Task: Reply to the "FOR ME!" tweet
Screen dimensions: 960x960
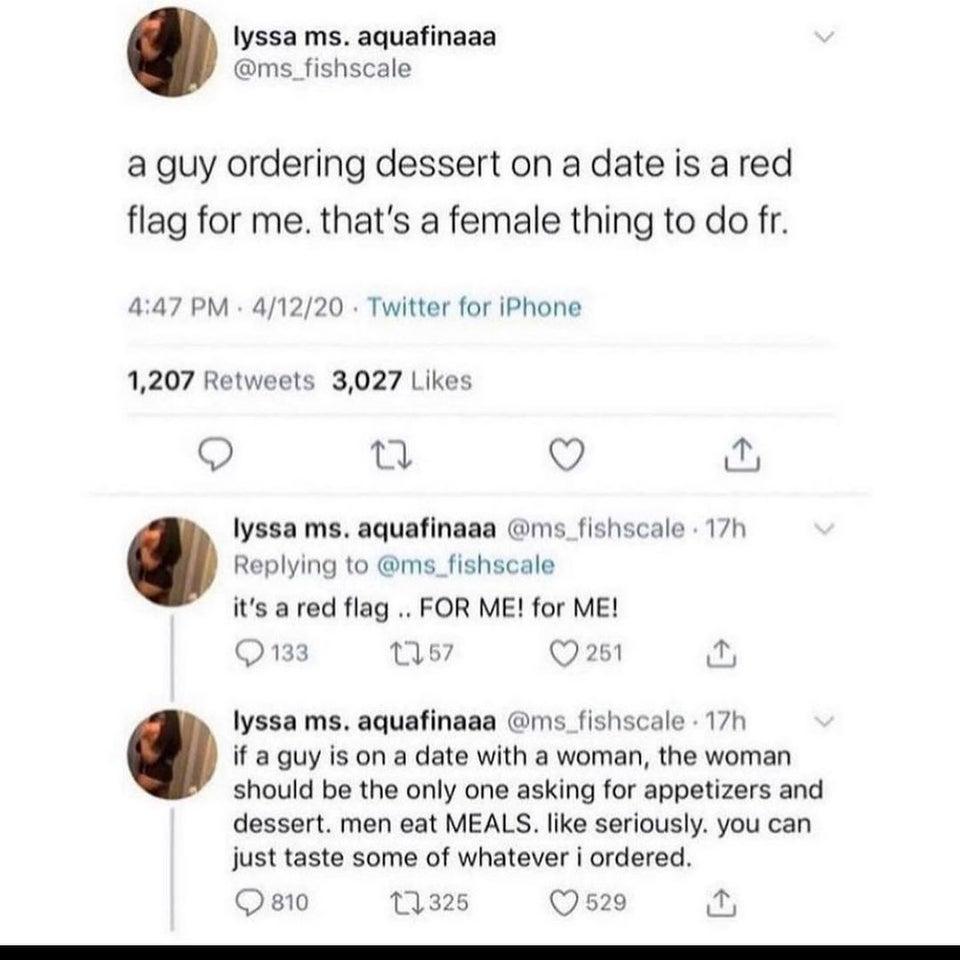Action: coord(244,653)
